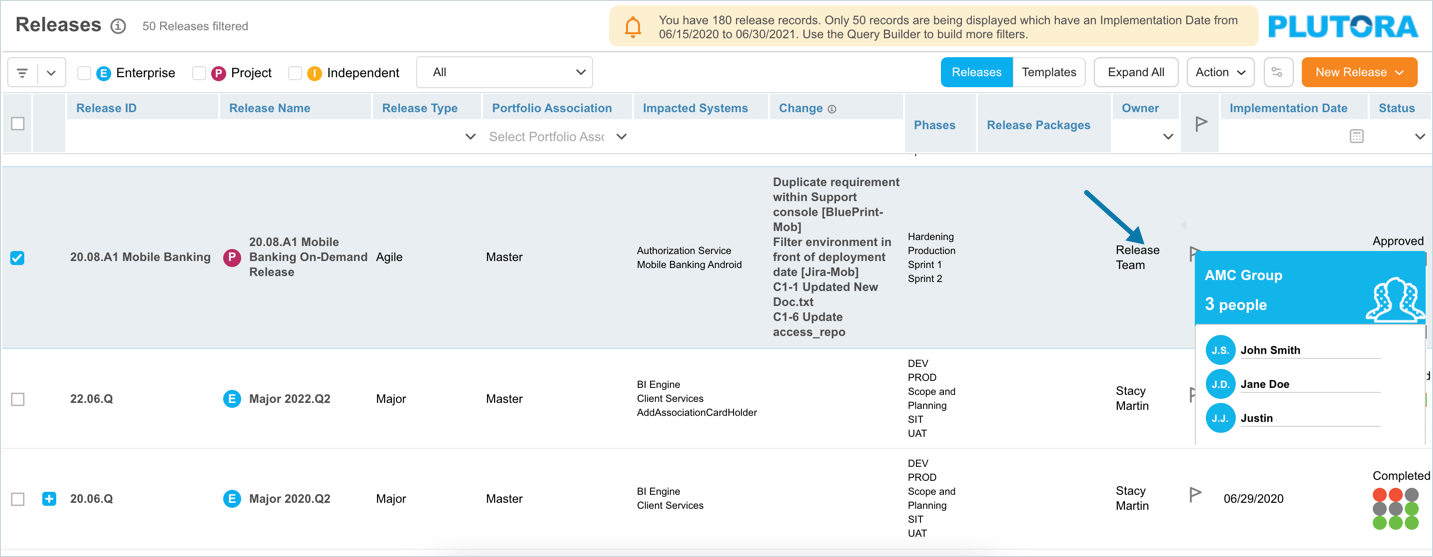Switch to the Releases tab
Viewport: 1433px width, 557px height.
tap(976, 73)
